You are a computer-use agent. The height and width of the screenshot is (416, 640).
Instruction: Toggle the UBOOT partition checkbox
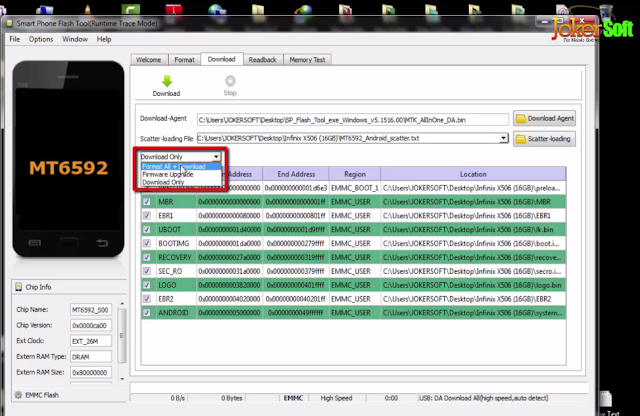(x=147, y=229)
